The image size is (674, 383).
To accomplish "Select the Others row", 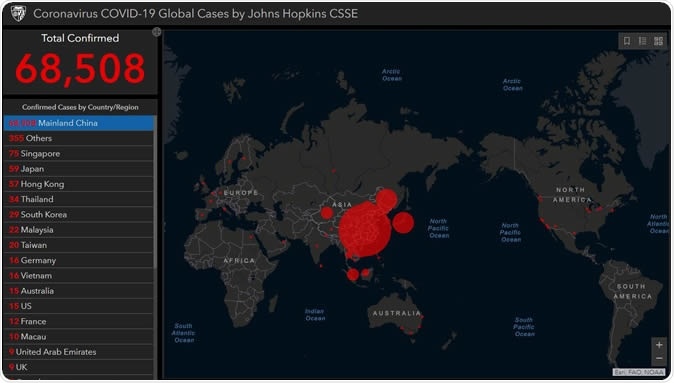I will (x=79, y=138).
